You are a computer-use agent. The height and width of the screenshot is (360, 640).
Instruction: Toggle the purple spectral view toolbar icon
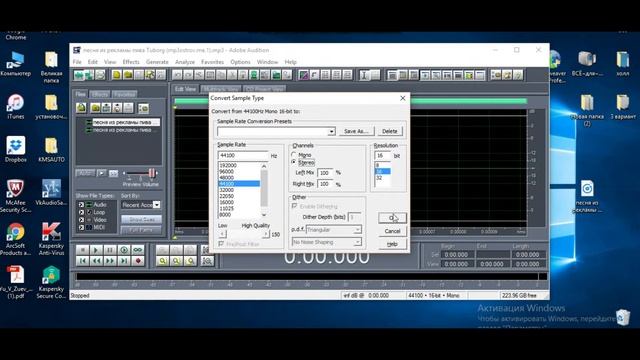[303, 75]
